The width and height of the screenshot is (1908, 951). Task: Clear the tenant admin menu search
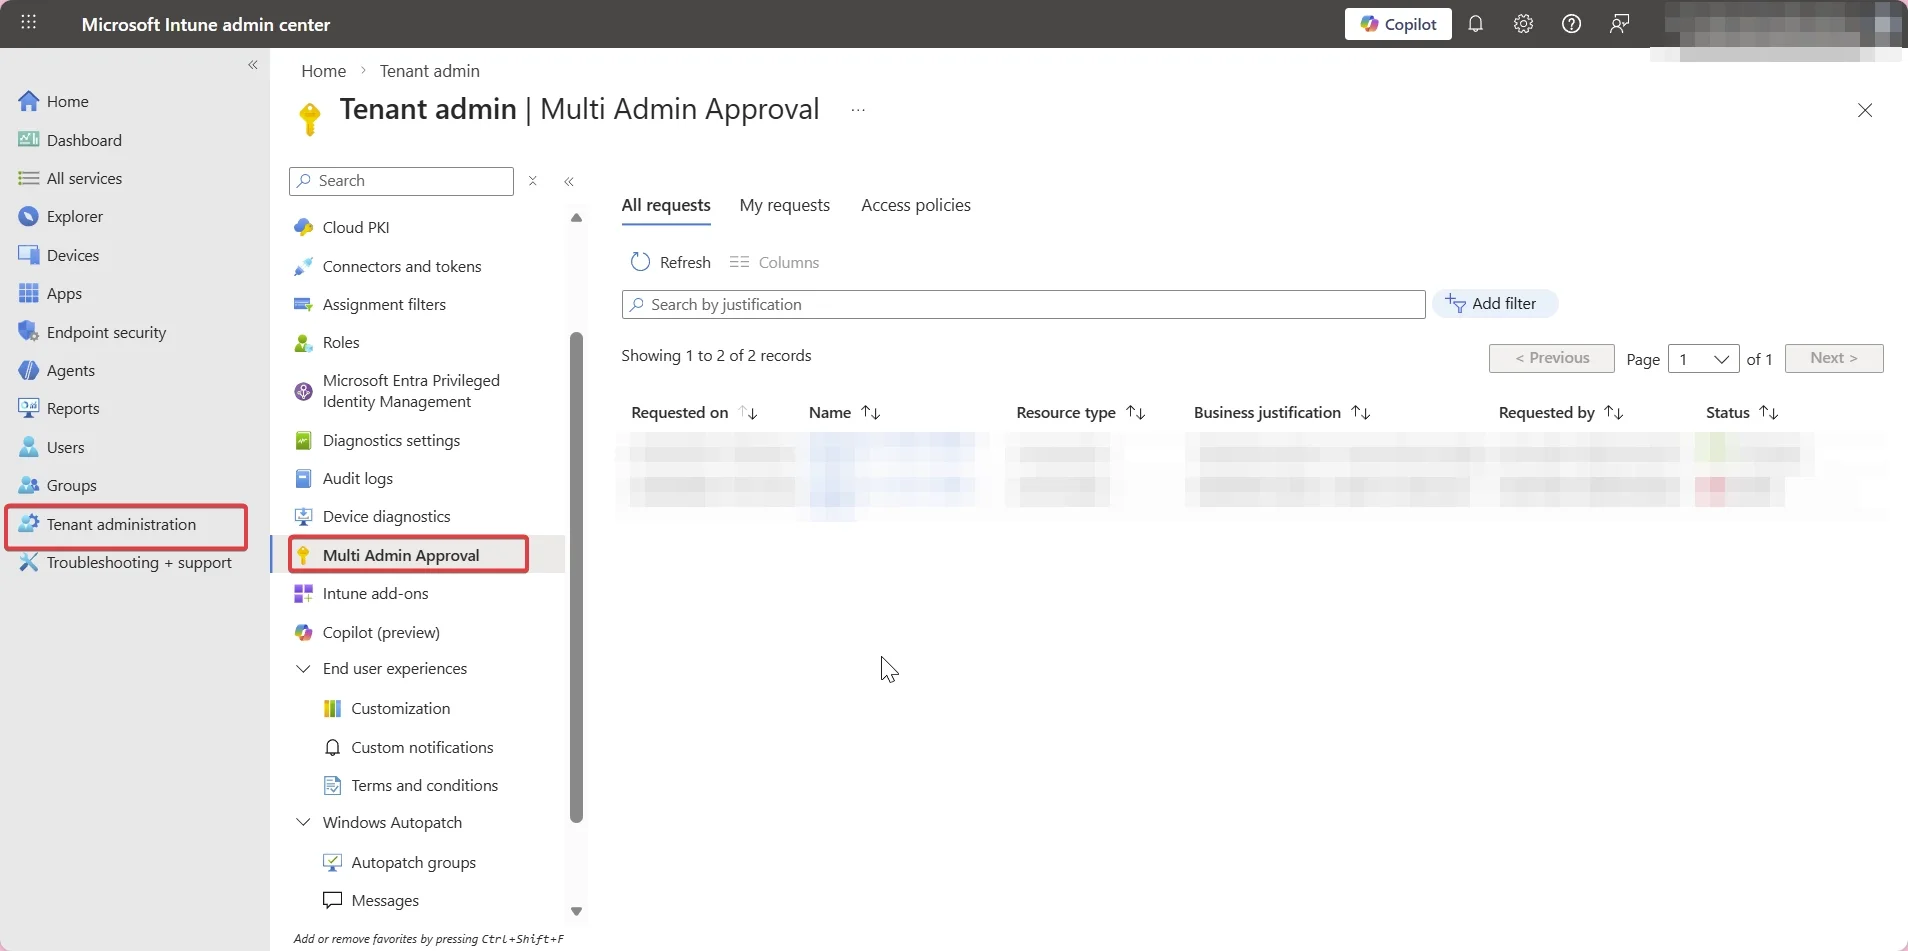point(533,181)
